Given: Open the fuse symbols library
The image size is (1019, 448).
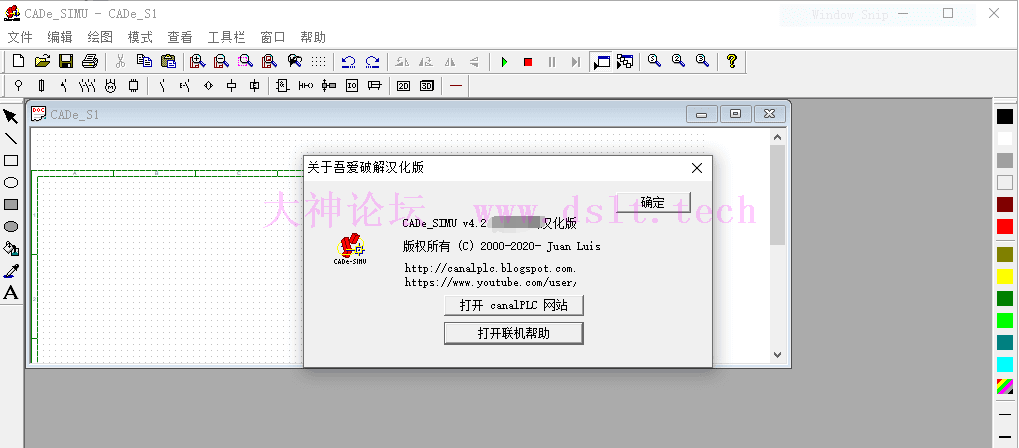Looking at the screenshot, I should [x=42, y=85].
